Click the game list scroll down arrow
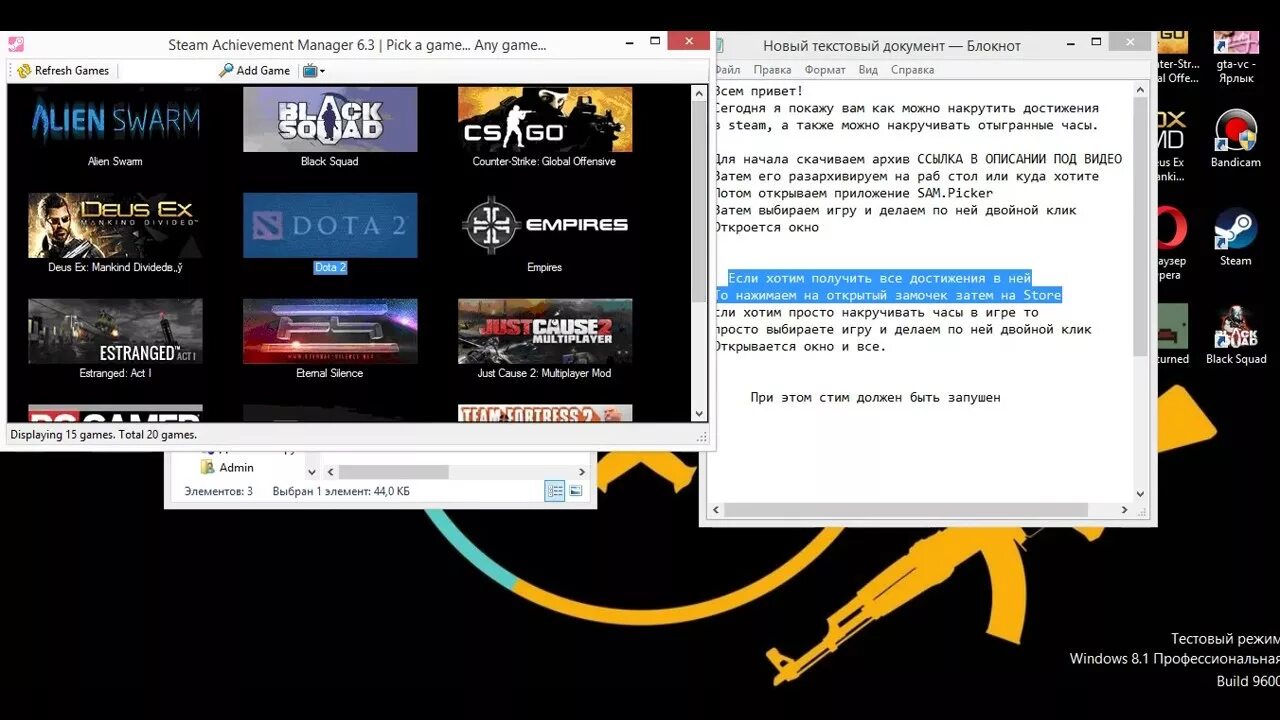 tap(699, 413)
